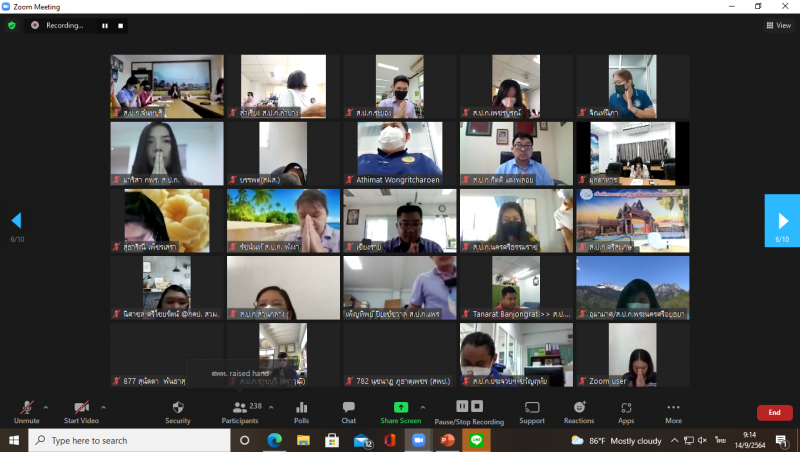The image size is (800, 452).
Task: Open File Explorer from taskbar
Action: coord(303,440)
